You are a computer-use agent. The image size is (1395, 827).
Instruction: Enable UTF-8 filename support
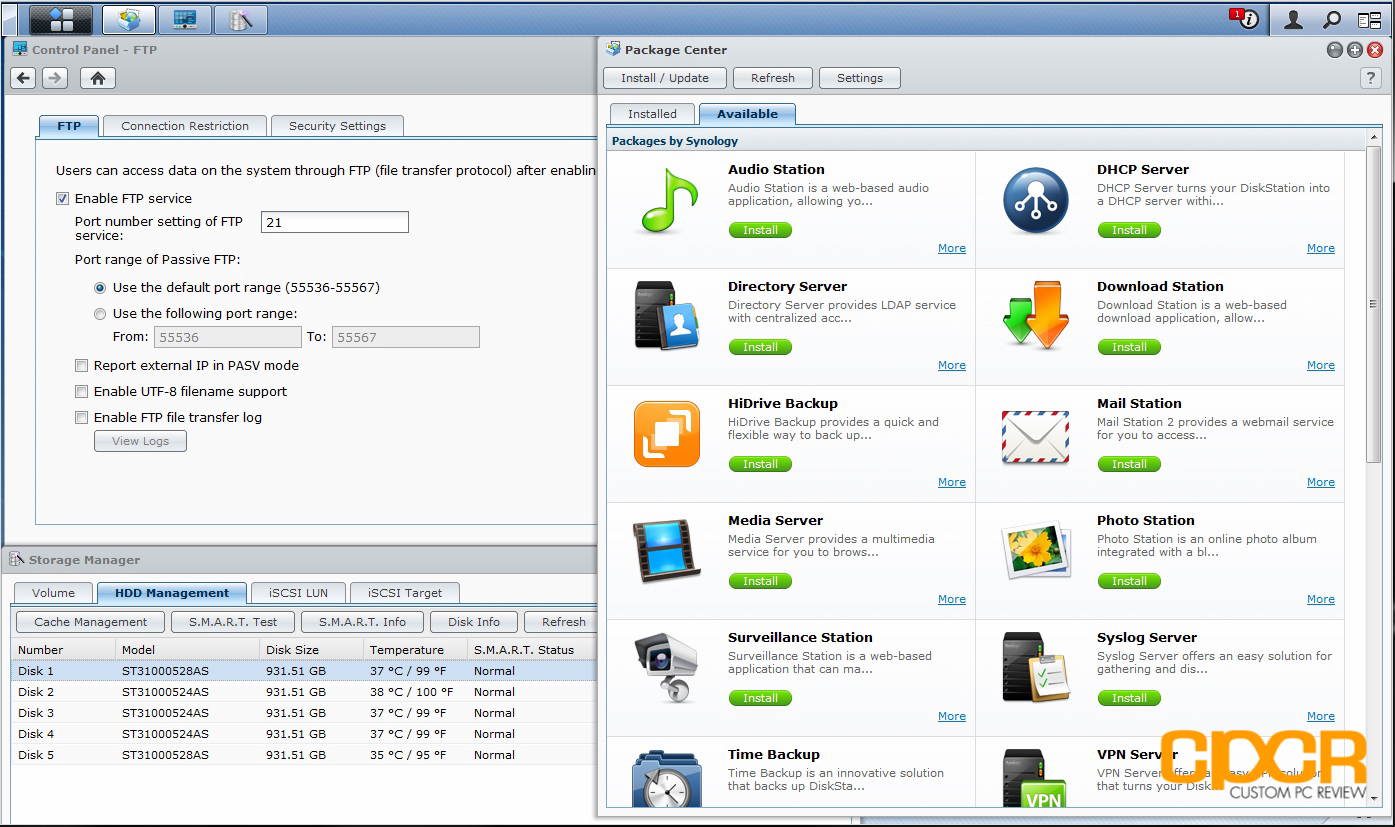tap(82, 392)
